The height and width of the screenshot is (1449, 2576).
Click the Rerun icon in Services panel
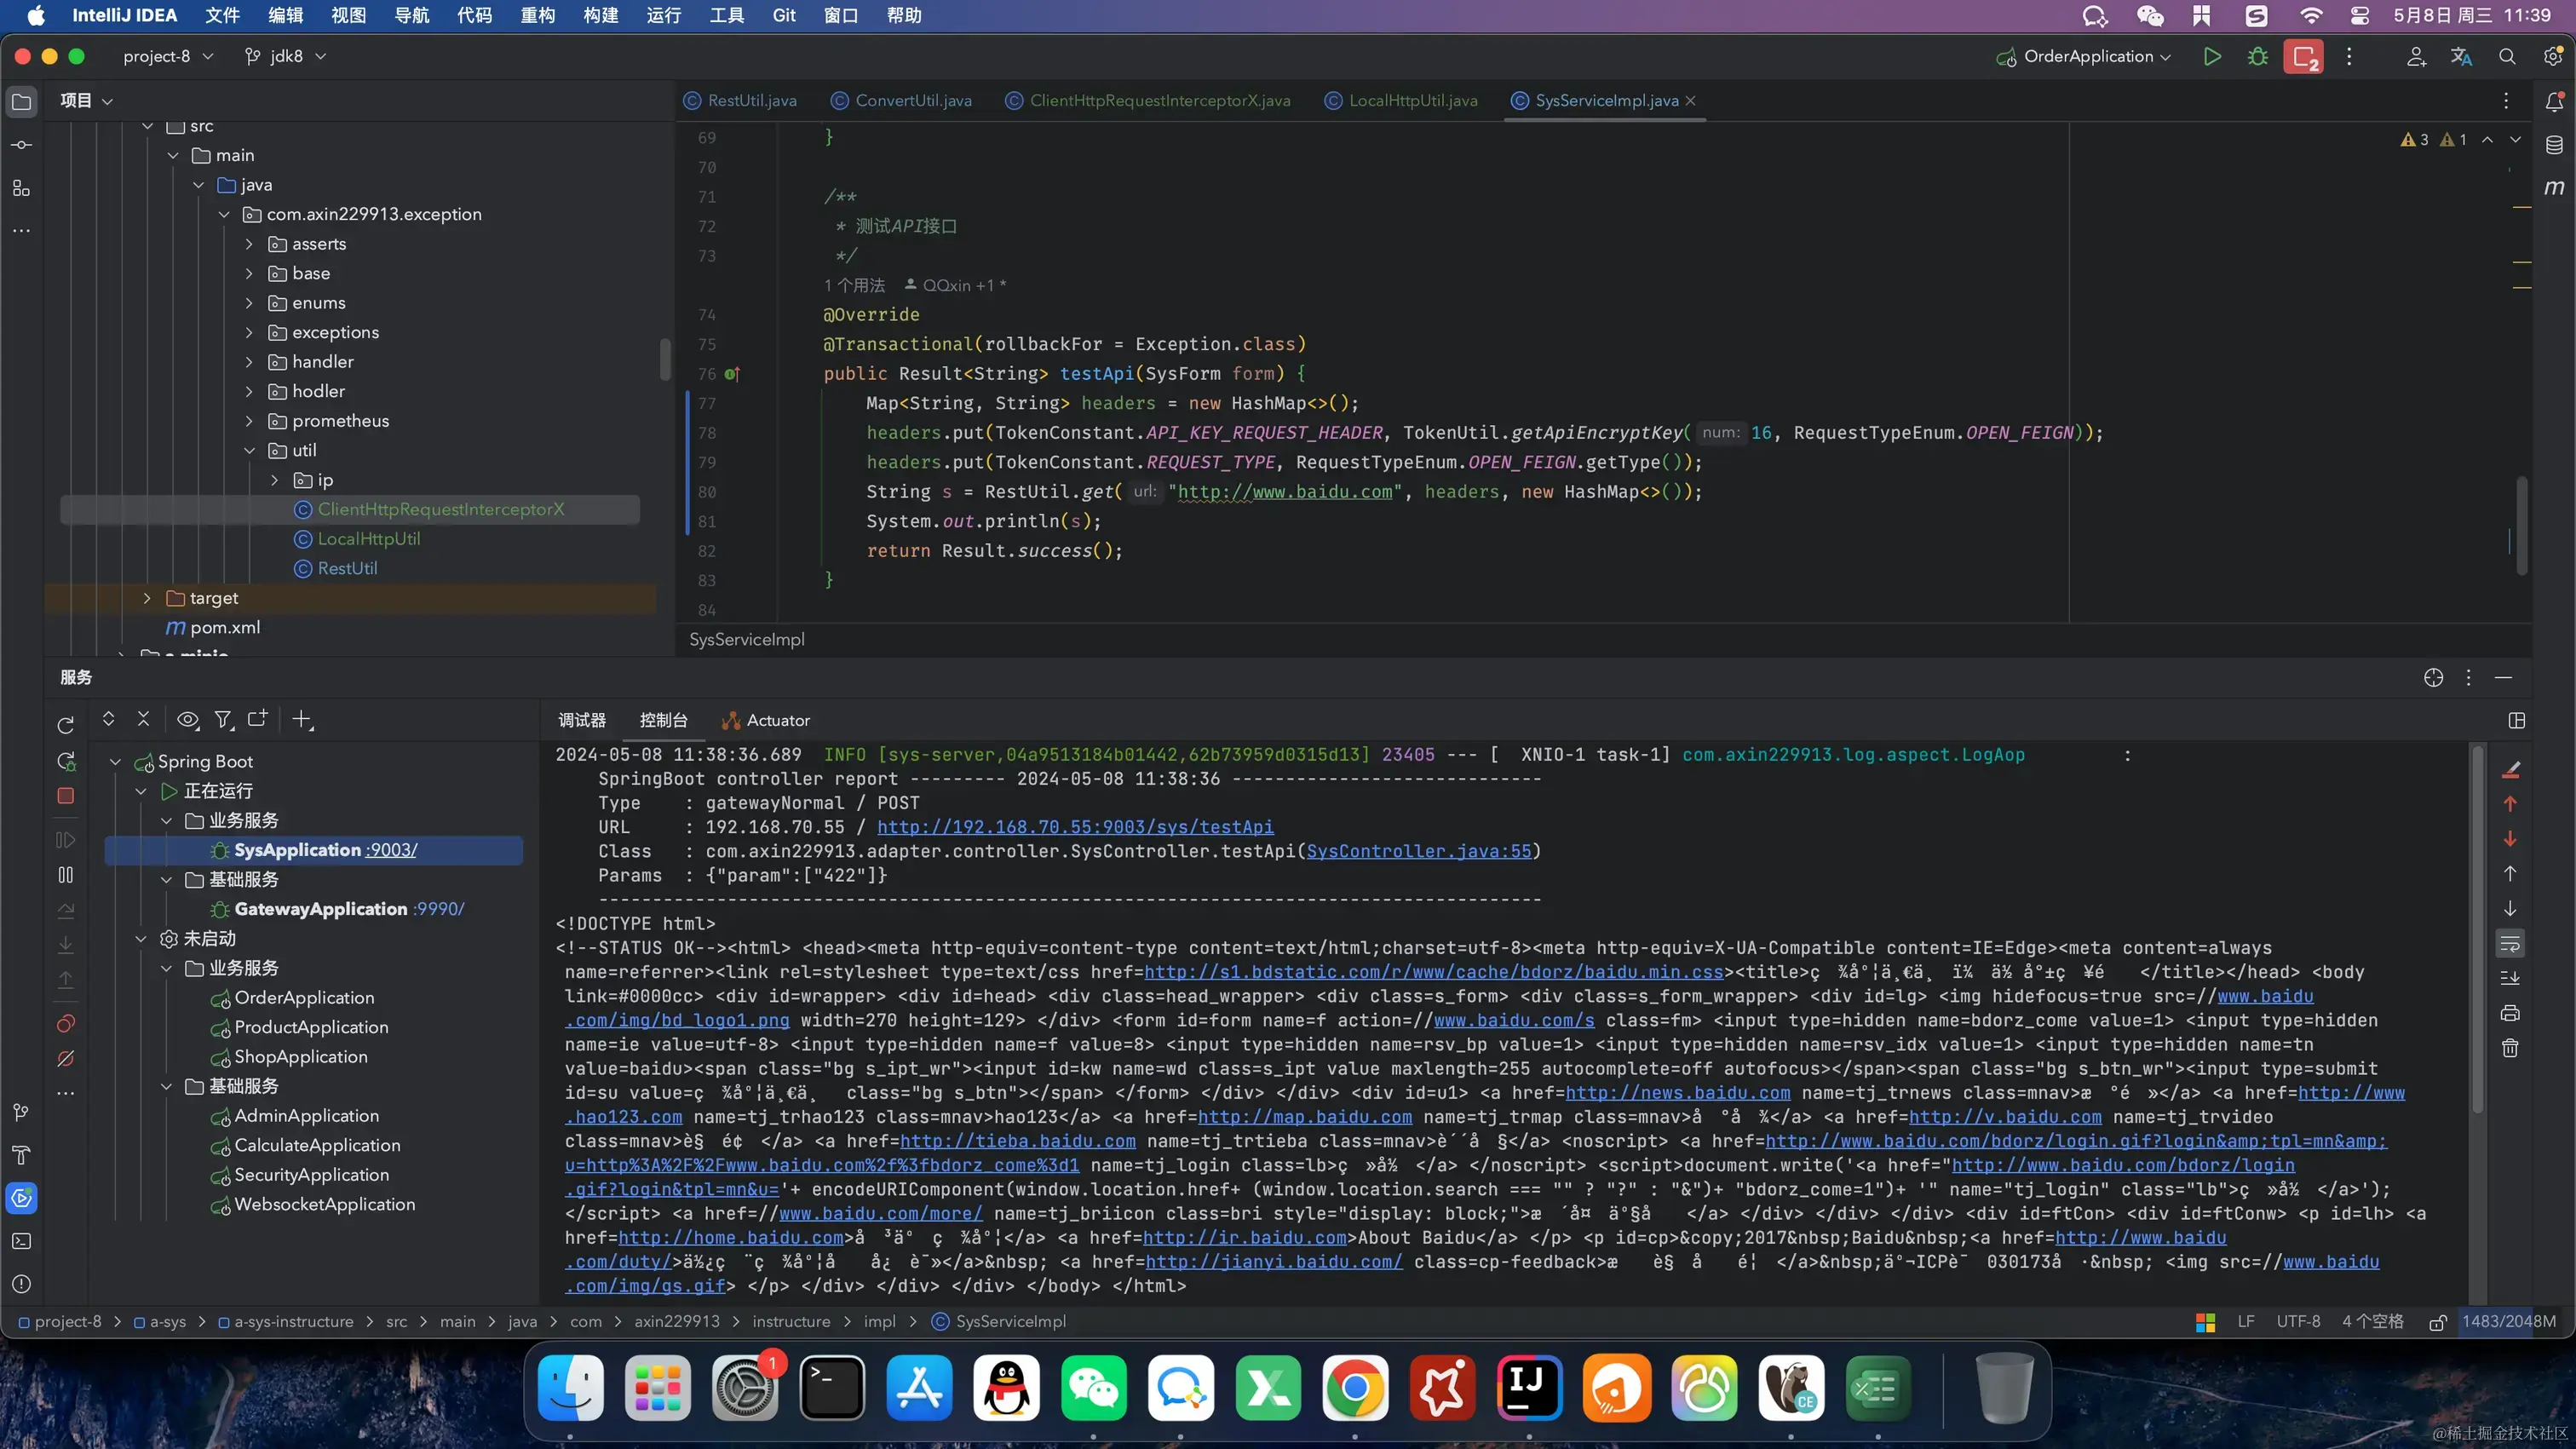click(x=66, y=725)
